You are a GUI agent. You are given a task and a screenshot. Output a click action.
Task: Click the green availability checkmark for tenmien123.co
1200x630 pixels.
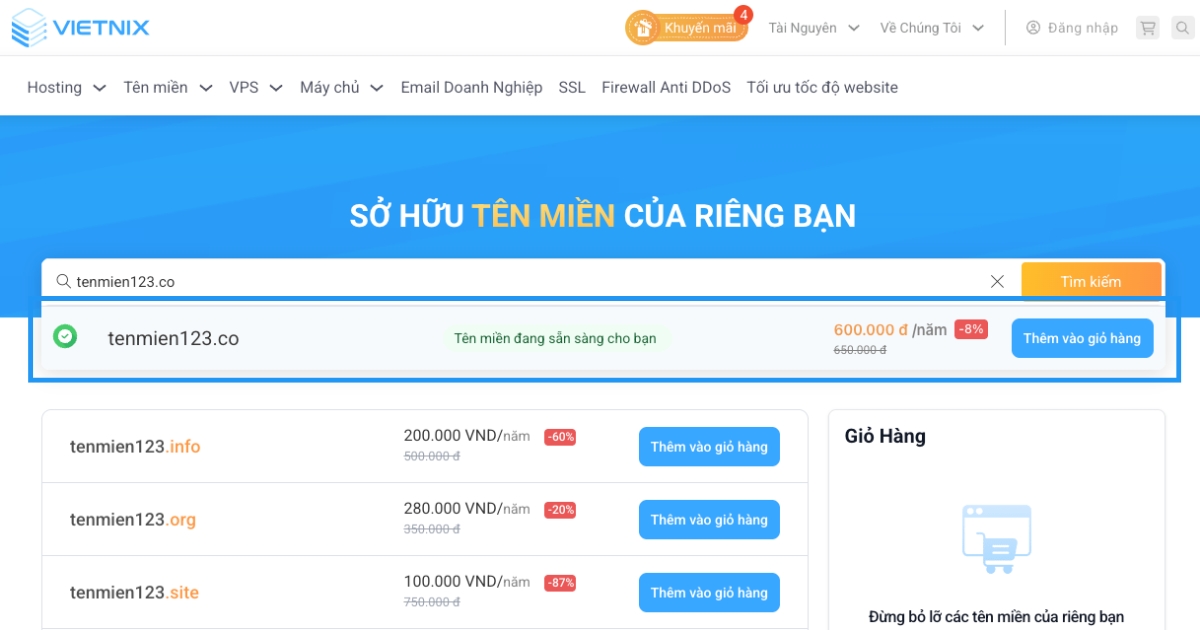pyautogui.click(x=65, y=337)
